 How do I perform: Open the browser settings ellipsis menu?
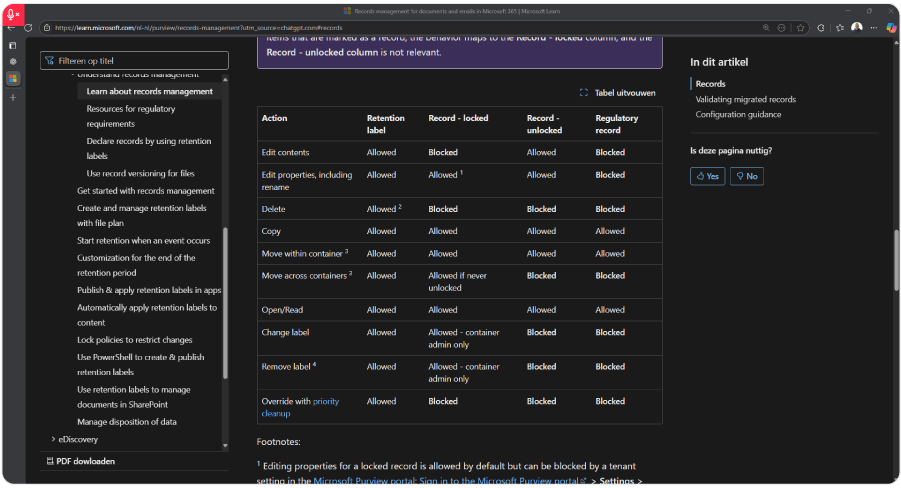point(873,28)
